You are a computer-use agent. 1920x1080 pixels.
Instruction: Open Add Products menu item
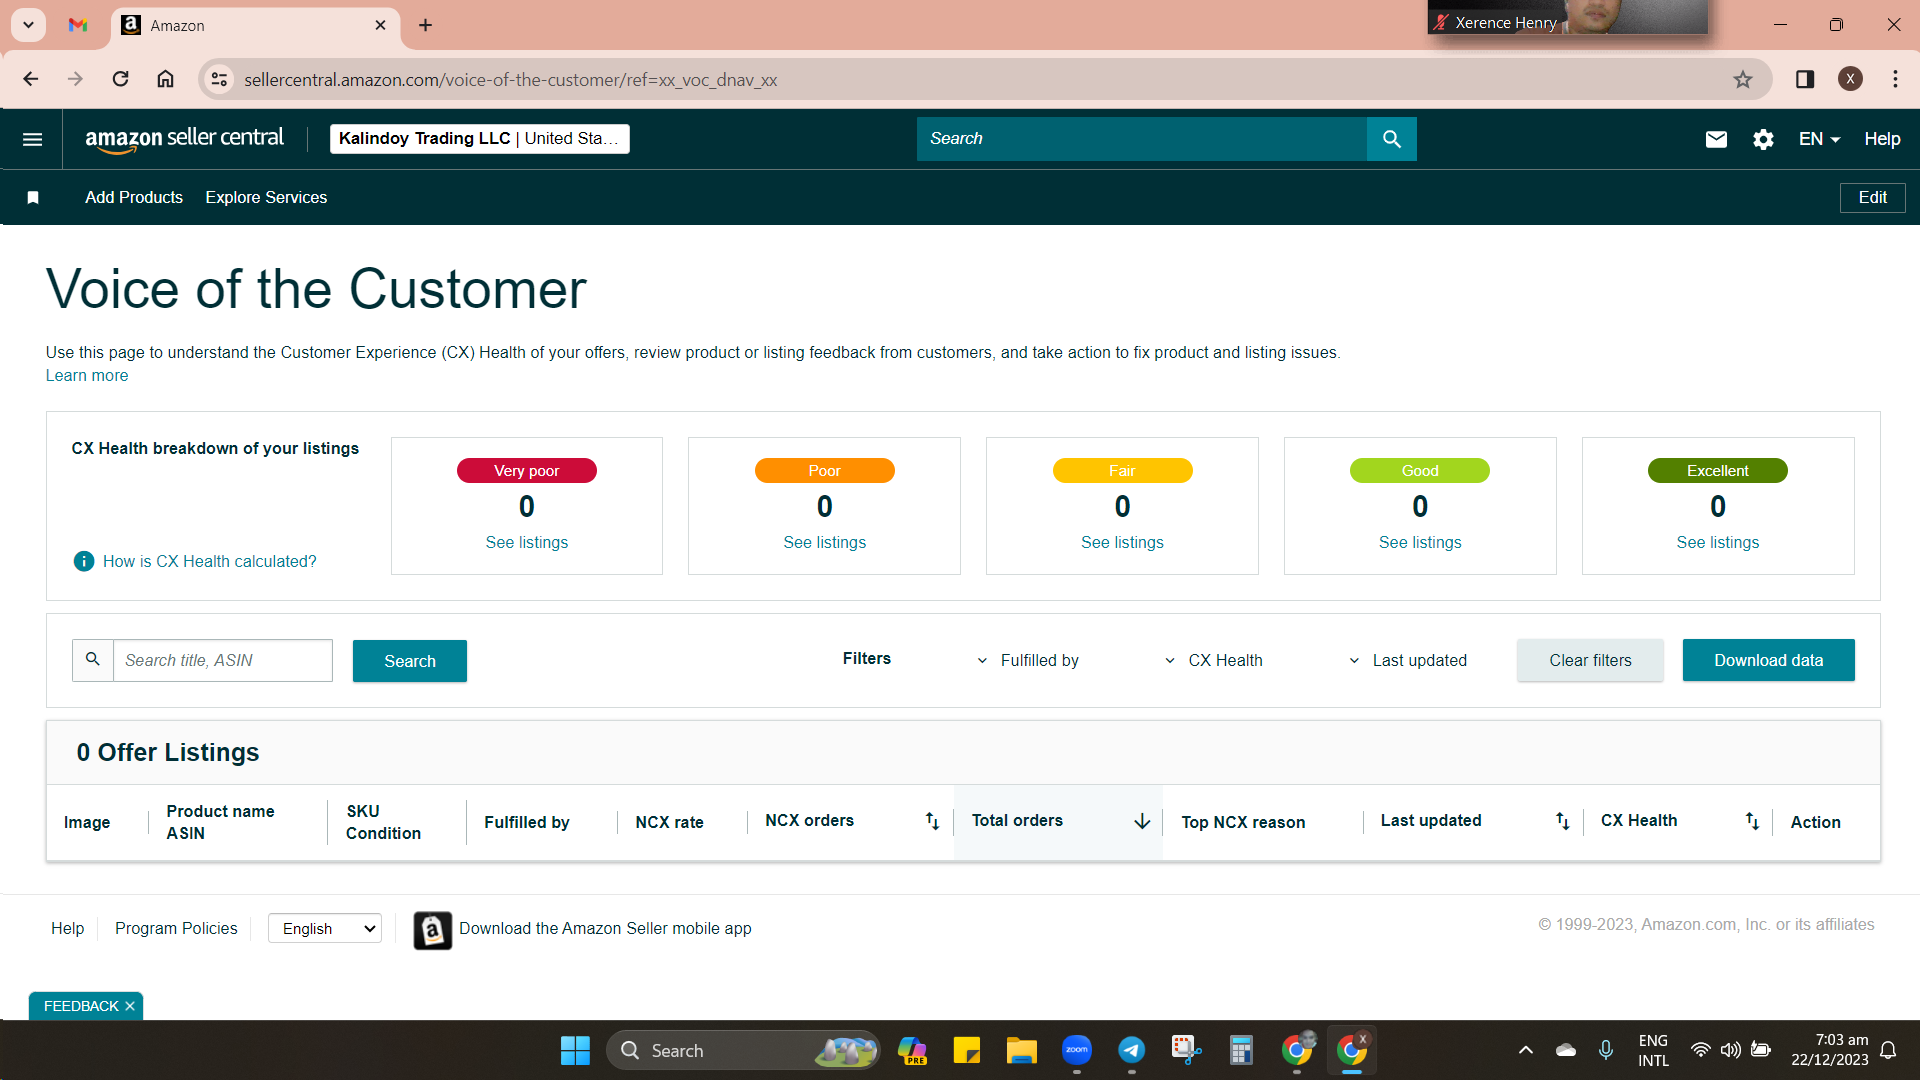pyautogui.click(x=134, y=198)
